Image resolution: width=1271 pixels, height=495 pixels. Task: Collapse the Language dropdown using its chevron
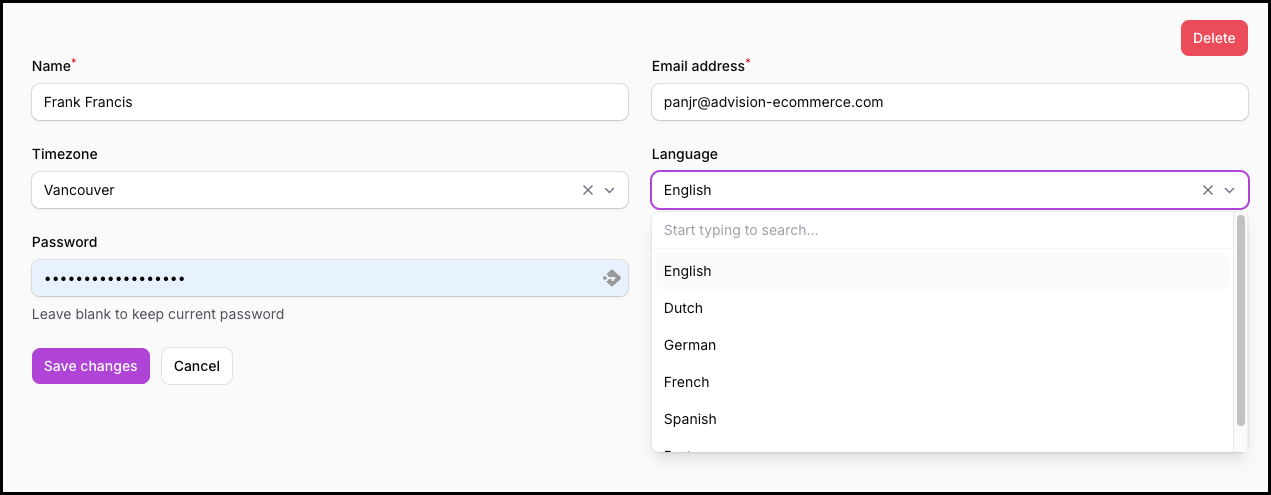click(1230, 190)
